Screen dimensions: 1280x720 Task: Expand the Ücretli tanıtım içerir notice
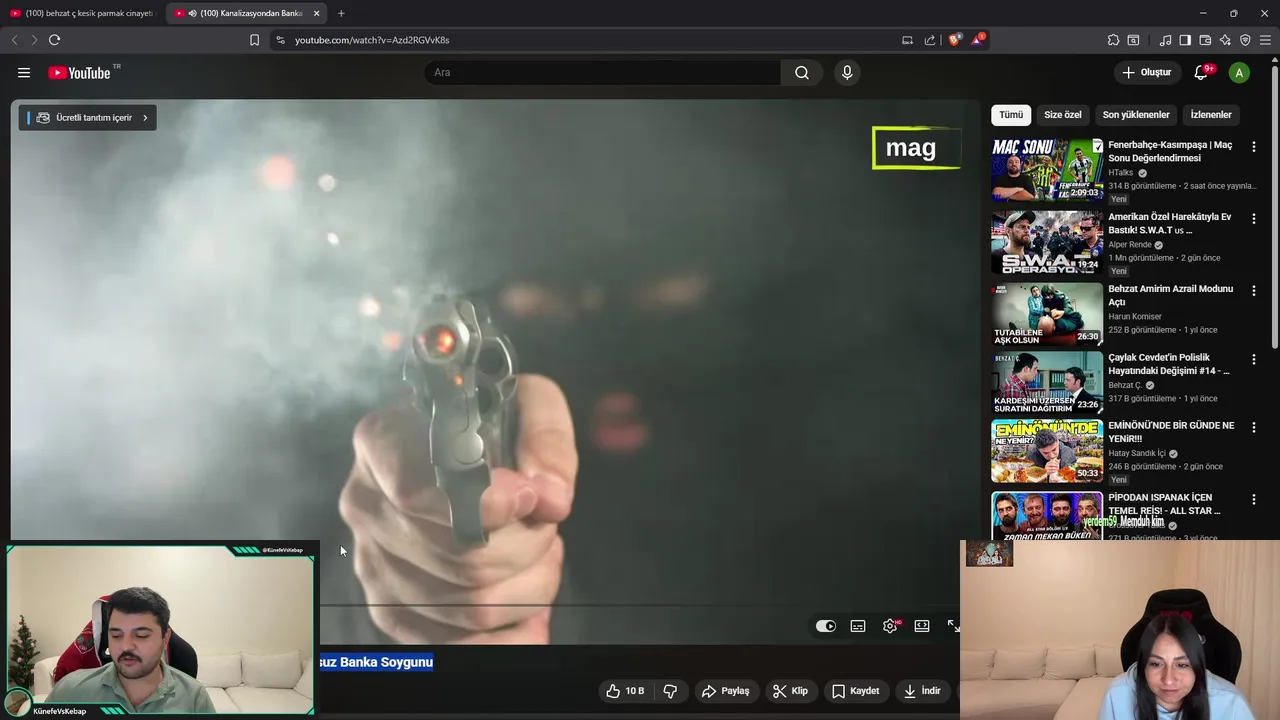pos(87,118)
